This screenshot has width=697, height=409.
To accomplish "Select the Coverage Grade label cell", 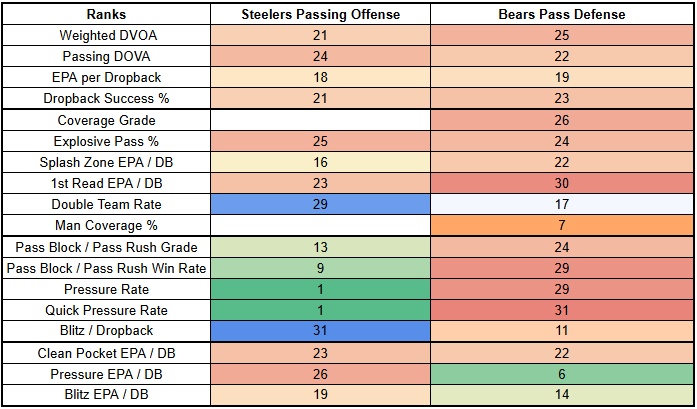I will pos(105,120).
